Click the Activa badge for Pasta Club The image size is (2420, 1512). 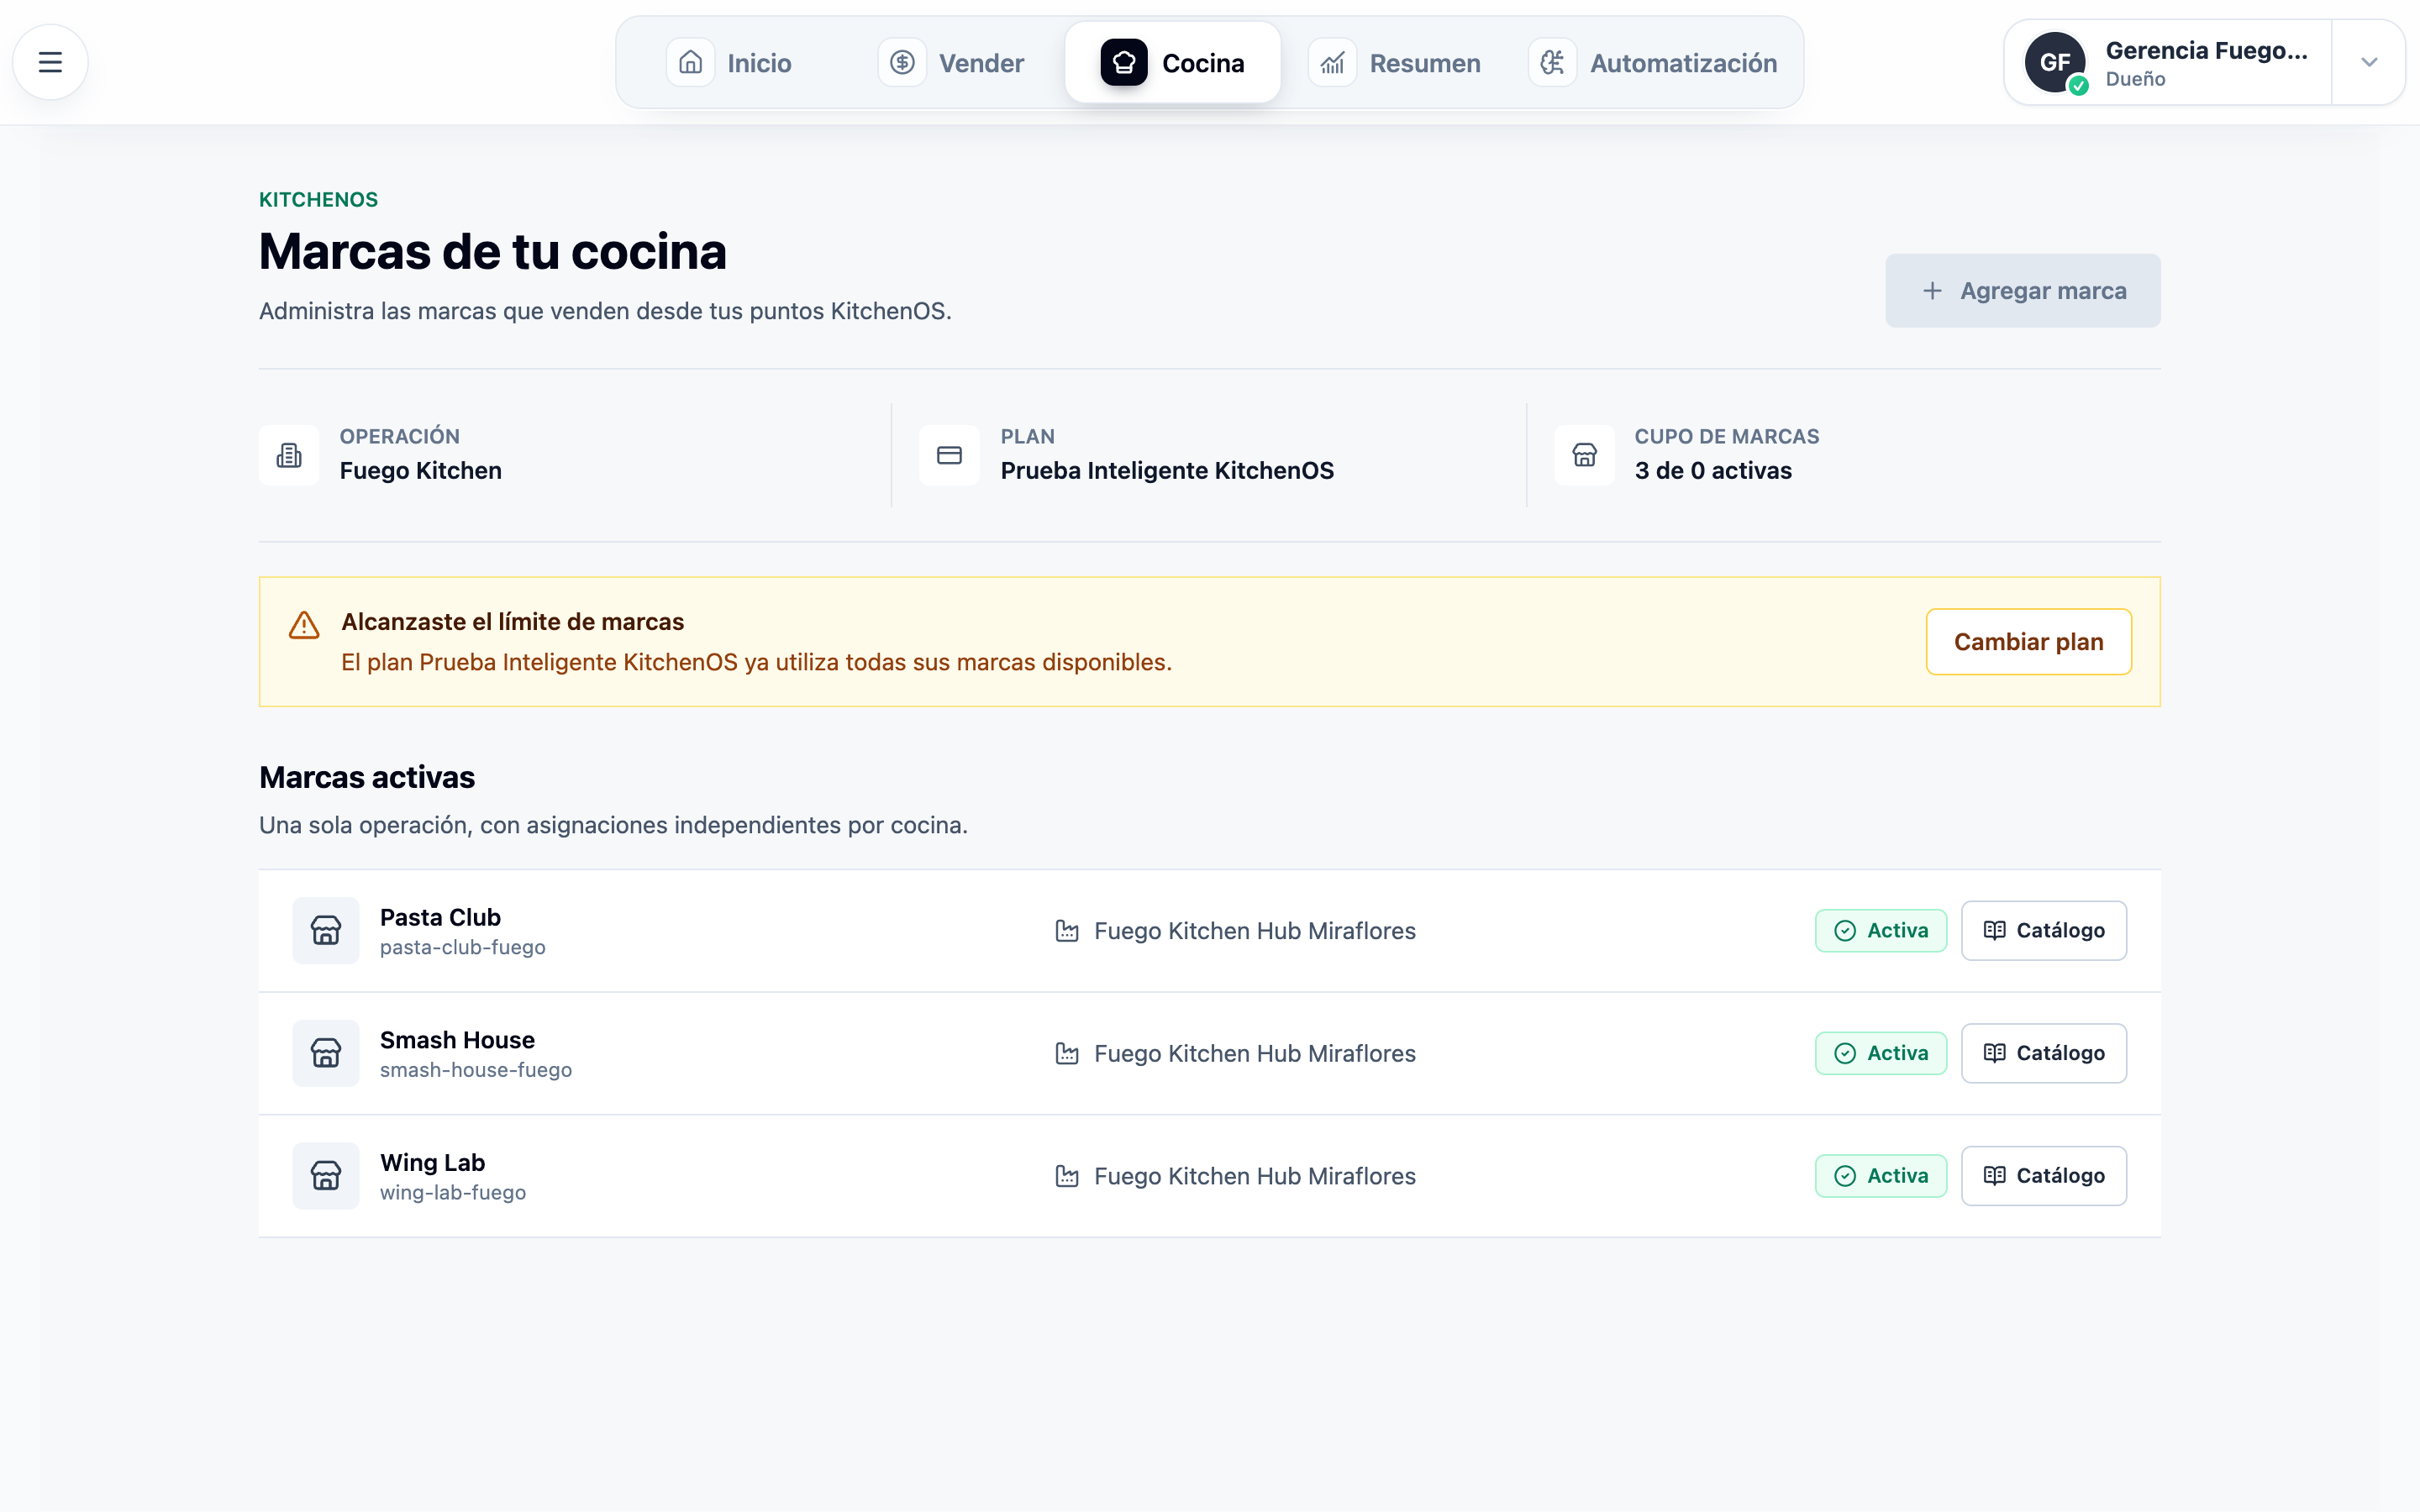point(1881,931)
